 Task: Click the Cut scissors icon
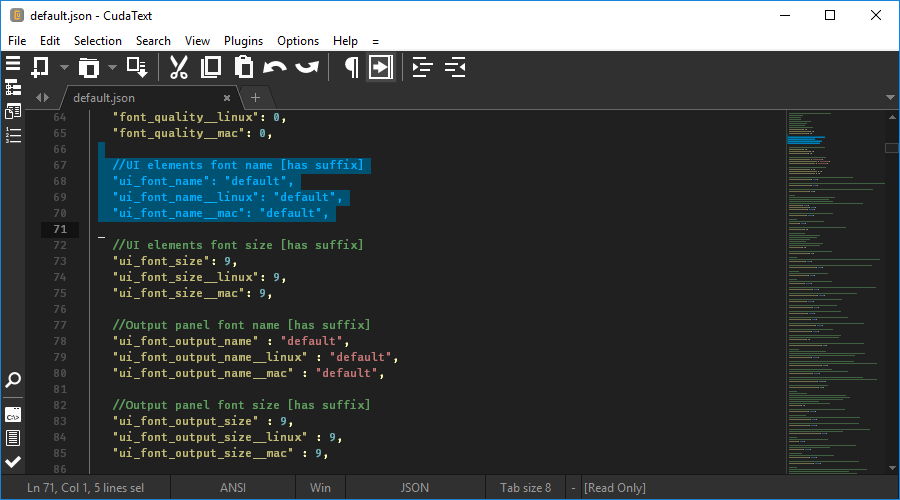(179, 67)
